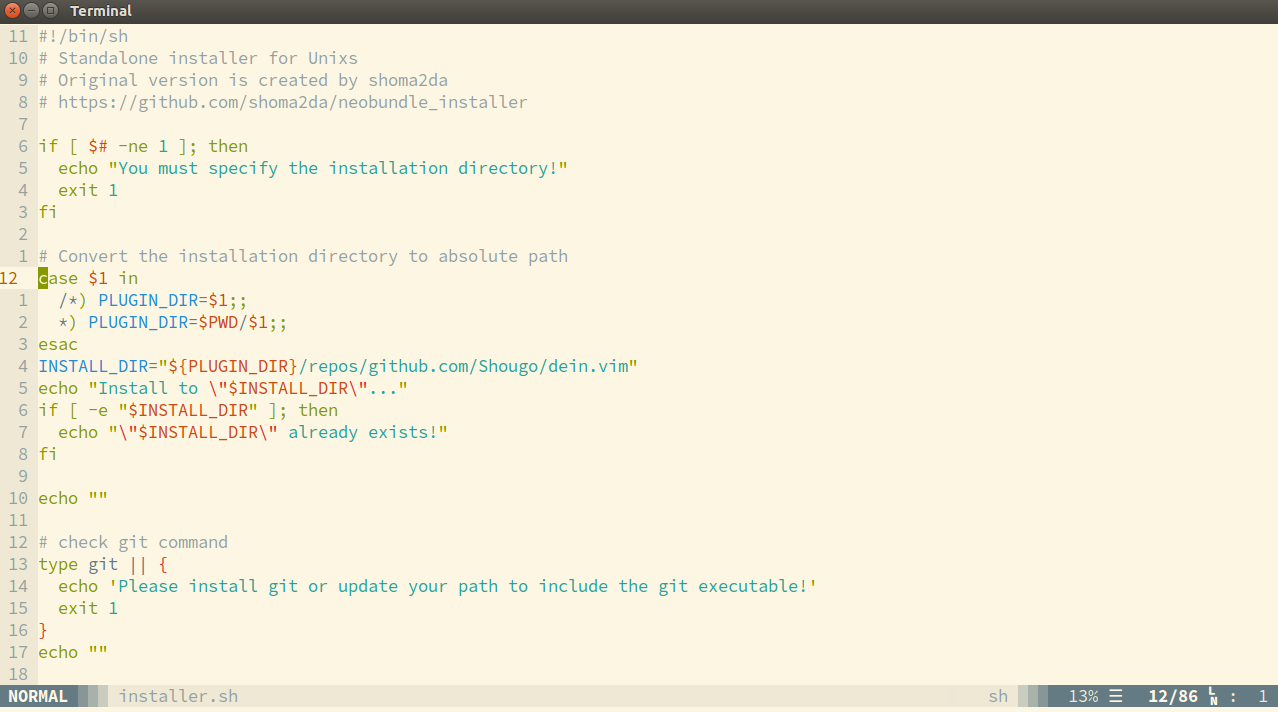
Task: Click the "# check git command" comment
Action: [x=133, y=542]
